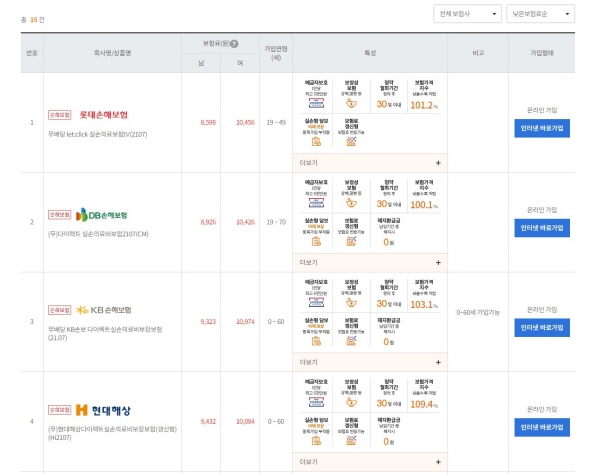Click the 보장성보험 bowl icon in 롯데손해보험 row
This screenshot has width=600, height=474.
(x=351, y=103)
